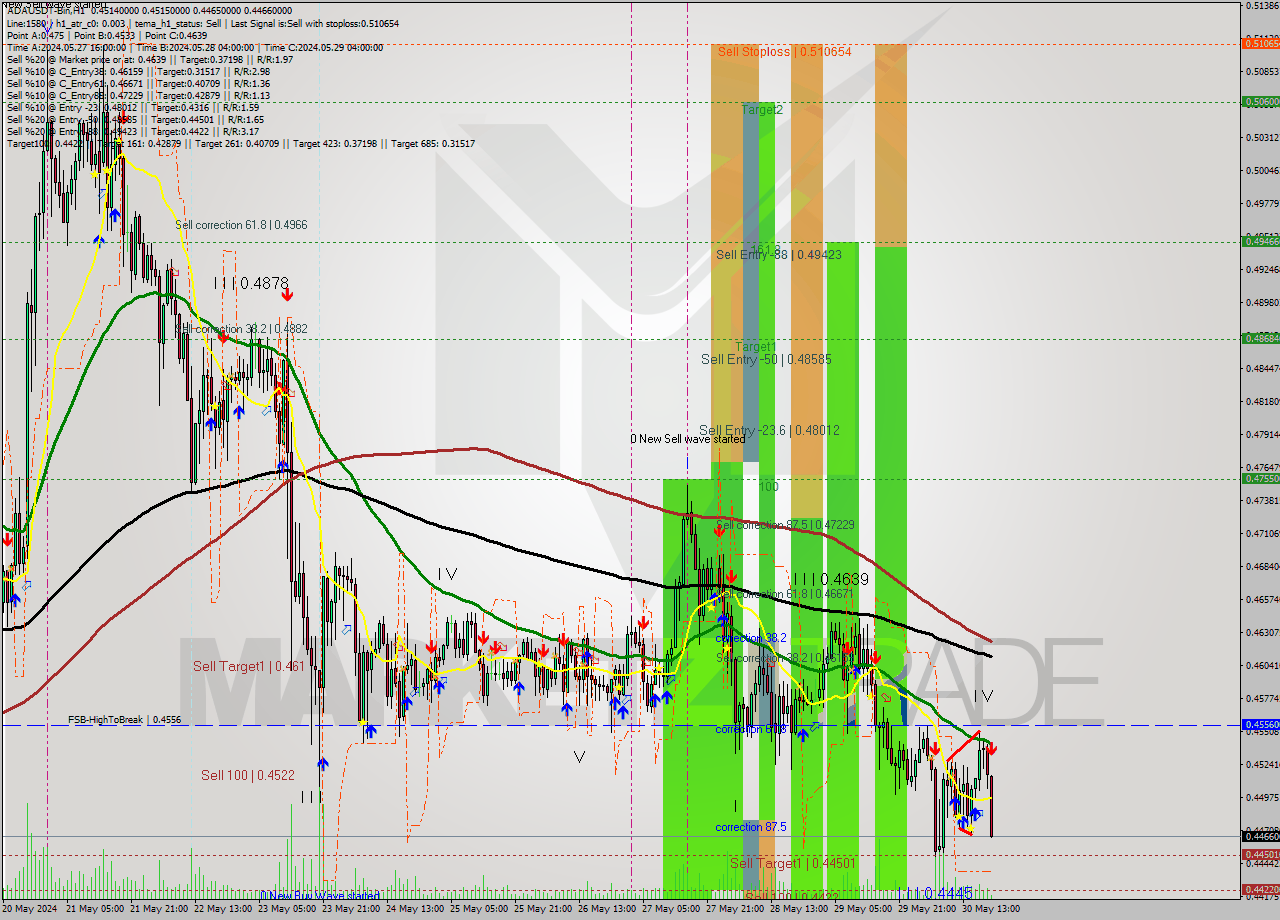Select the '22 May 13:00' time axis label
This screenshot has height=920, width=1280.
click(x=222, y=908)
